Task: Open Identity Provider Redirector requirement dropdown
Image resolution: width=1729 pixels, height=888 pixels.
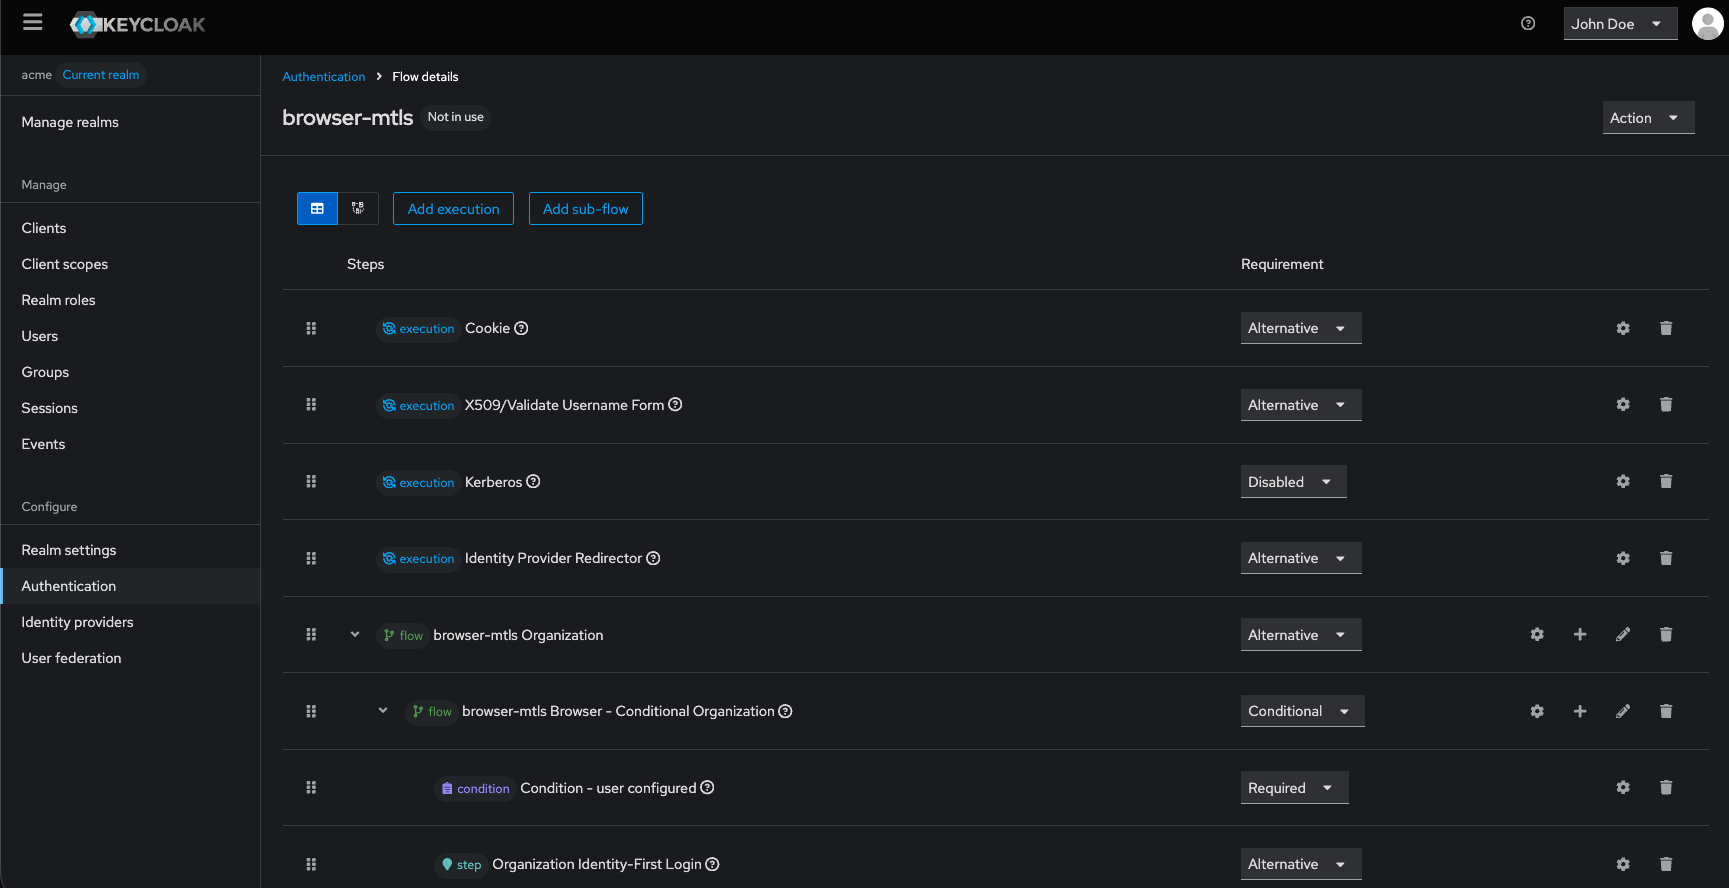Action: click(x=1301, y=558)
